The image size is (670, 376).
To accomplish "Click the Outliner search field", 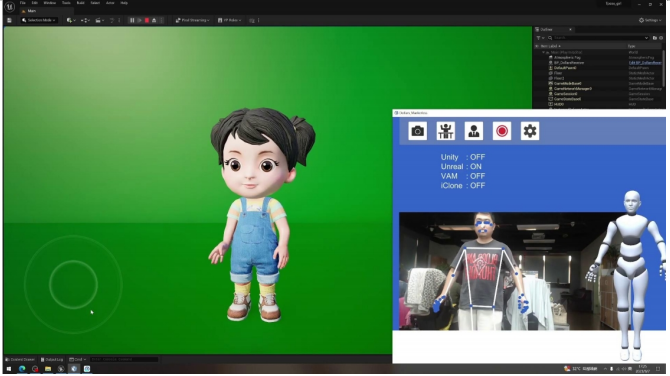I will click(598, 38).
